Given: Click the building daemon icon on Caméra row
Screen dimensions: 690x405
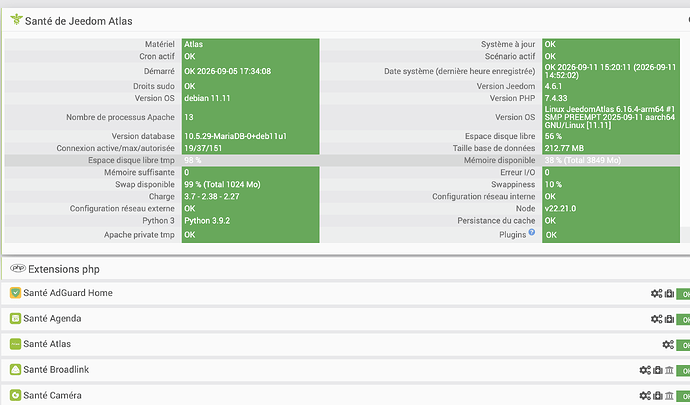Looking at the screenshot, I should coord(669,396).
